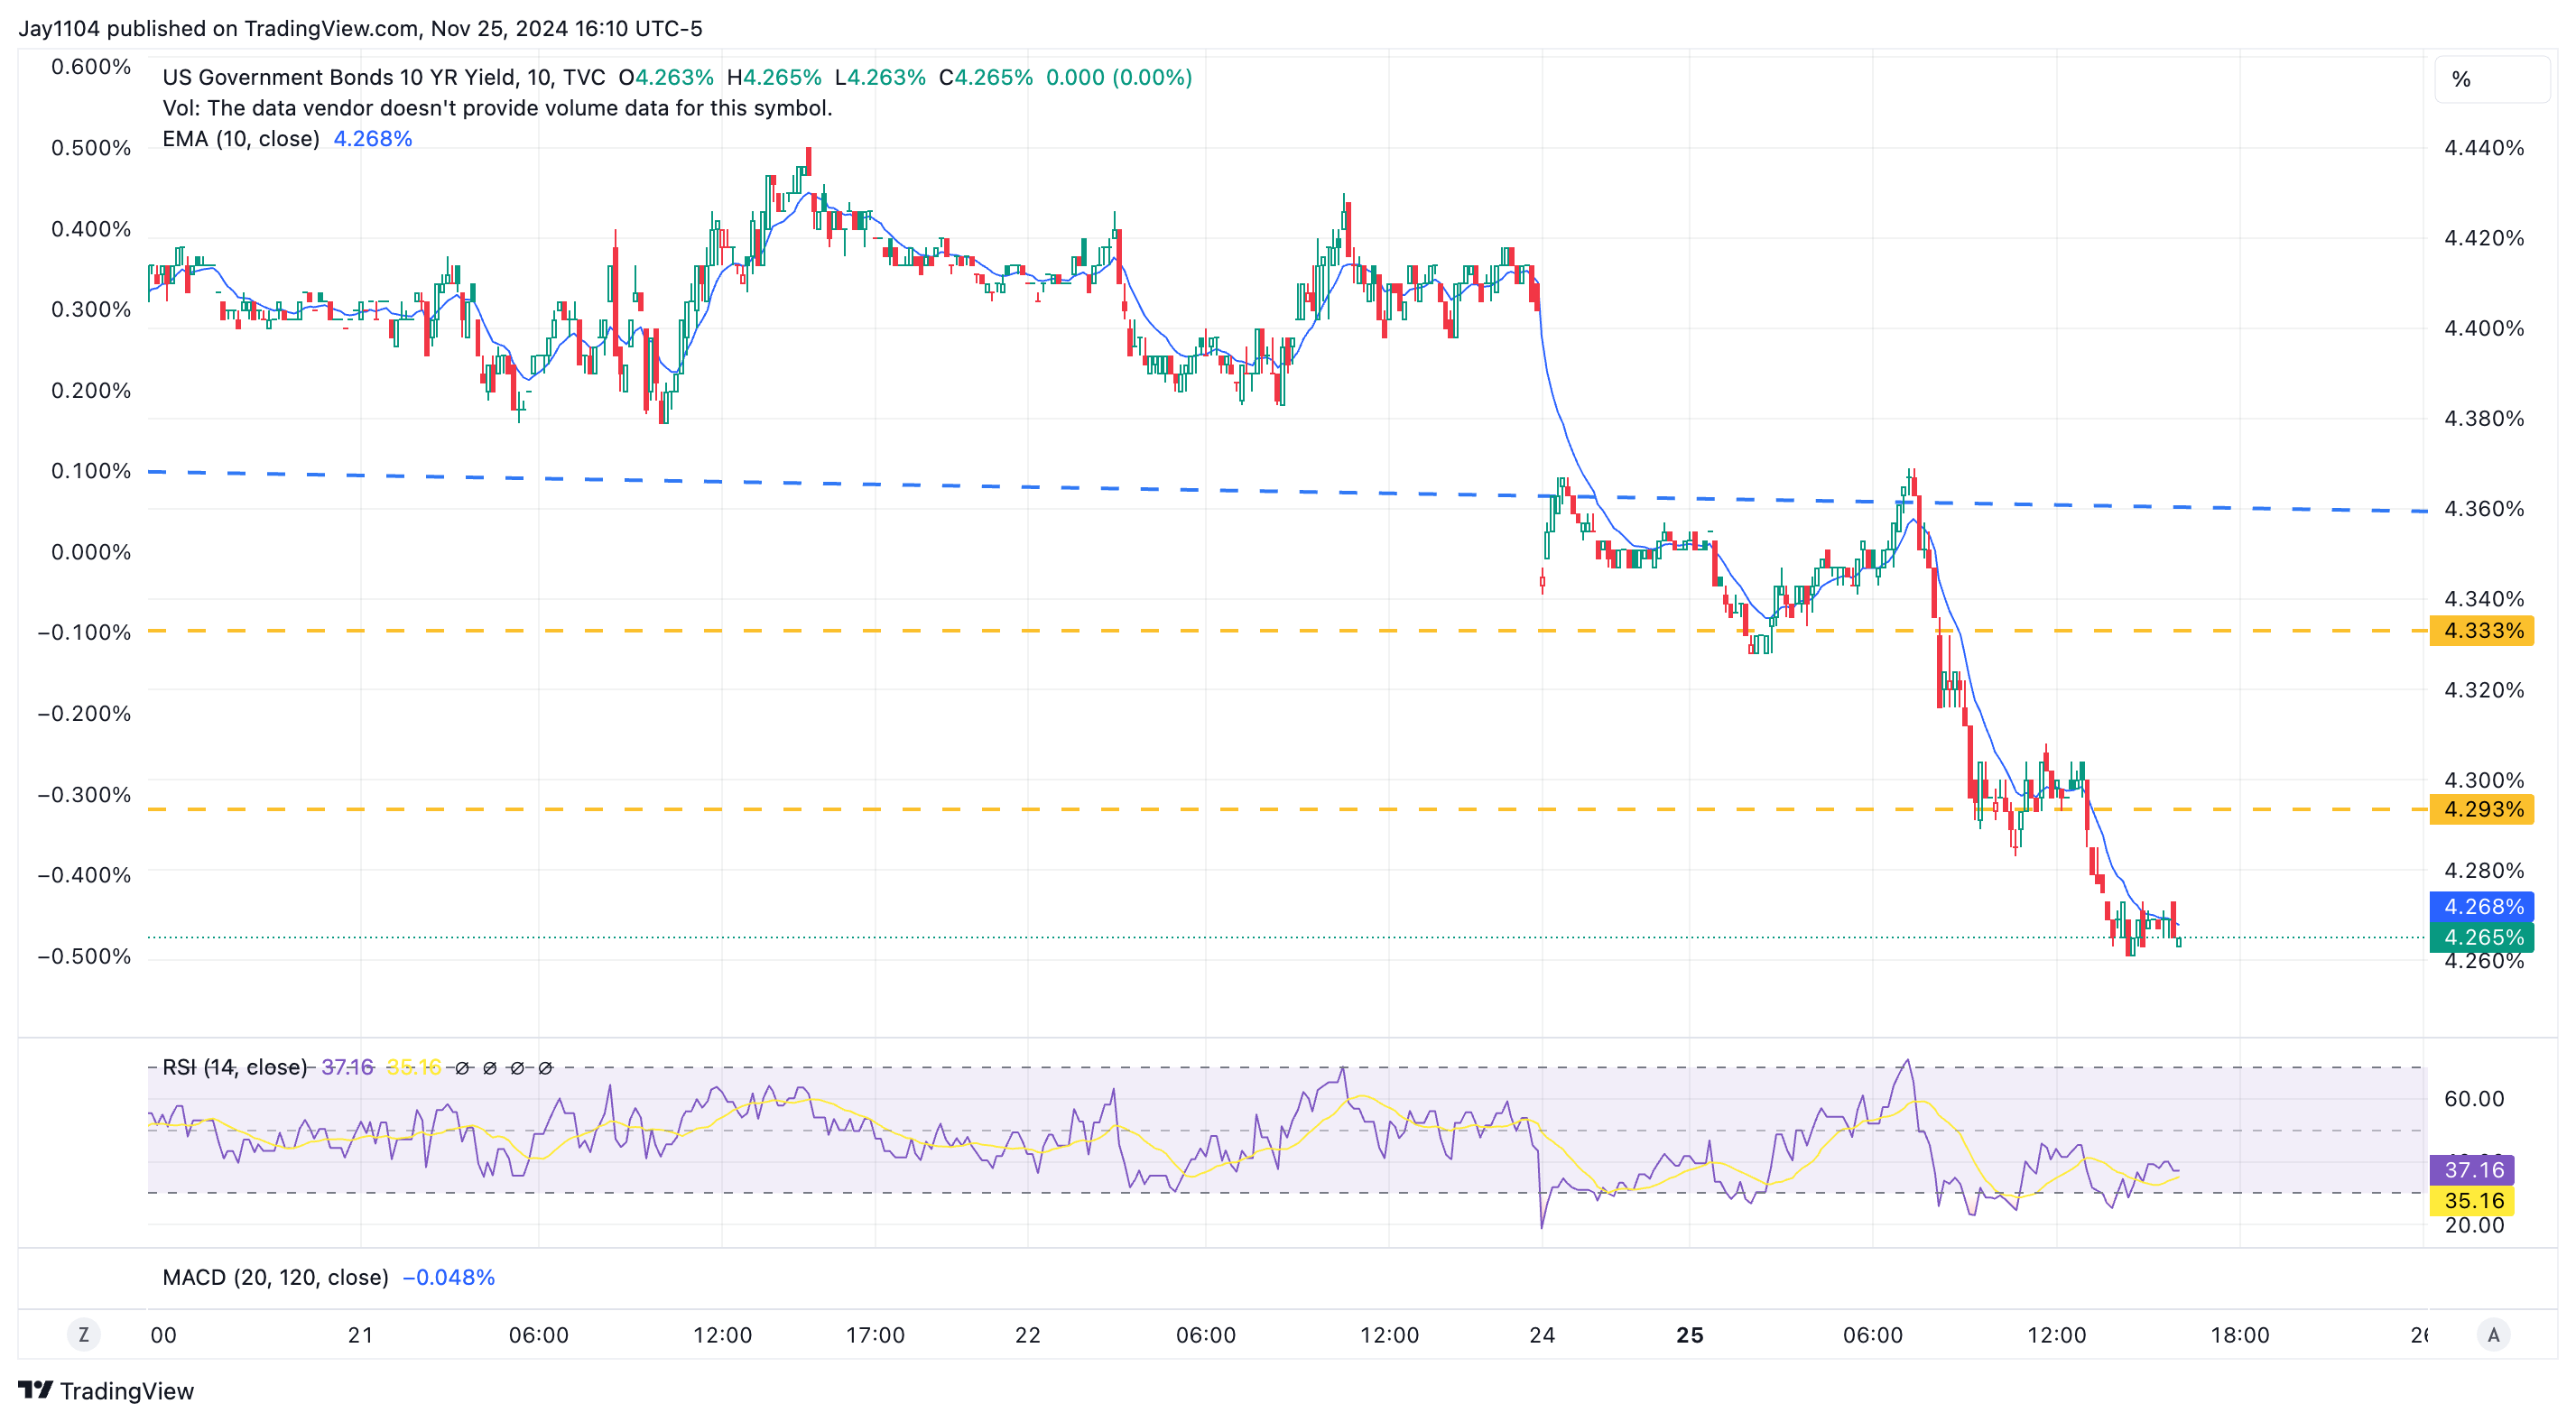Click the open value O4.263% in legend
Viewport: 2576px width, 1422px height.
coord(666,77)
